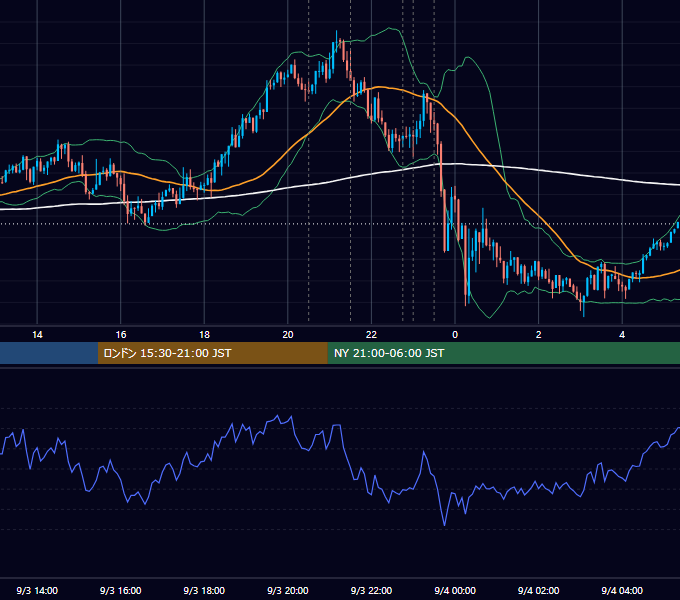Click the 22 hour label on the upper time axis
Image resolution: width=680 pixels, height=600 pixels.
click(371, 335)
